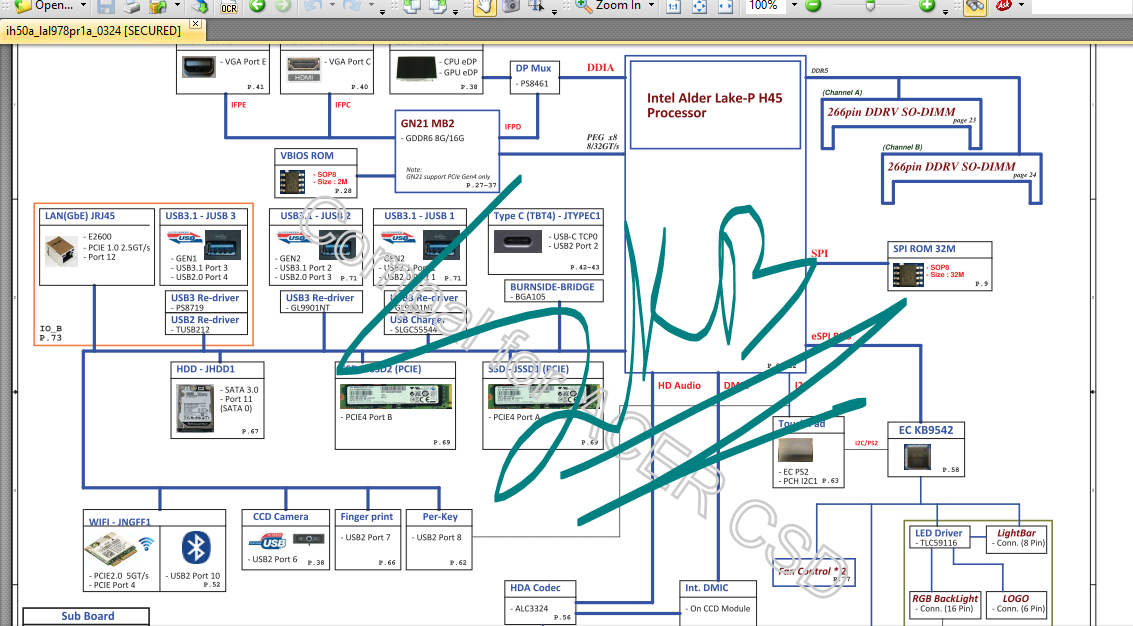Click the "LightBar" label
The width and height of the screenshot is (1133, 626).
(x=1016, y=533)
